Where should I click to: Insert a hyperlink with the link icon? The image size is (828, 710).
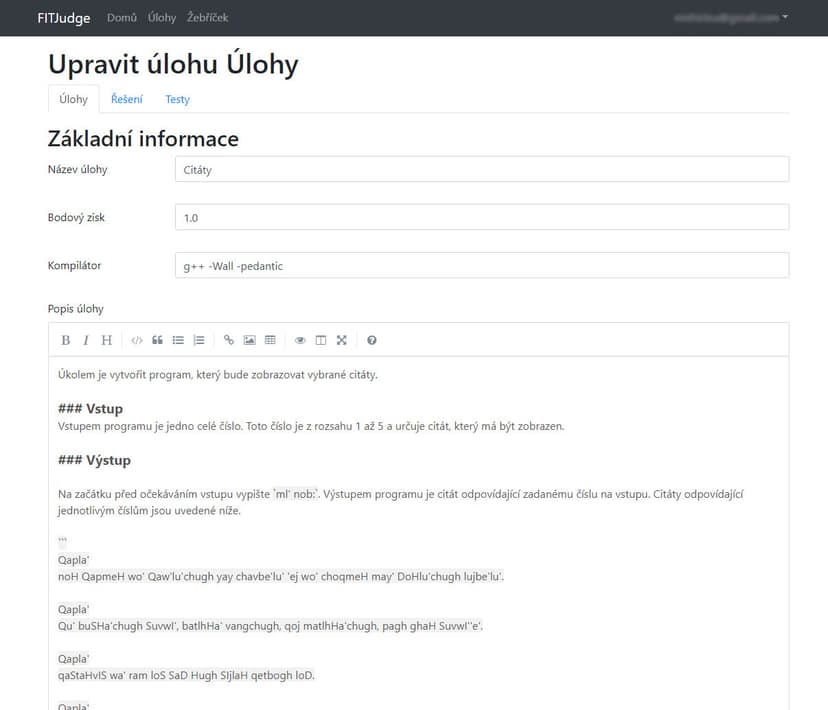229,340
